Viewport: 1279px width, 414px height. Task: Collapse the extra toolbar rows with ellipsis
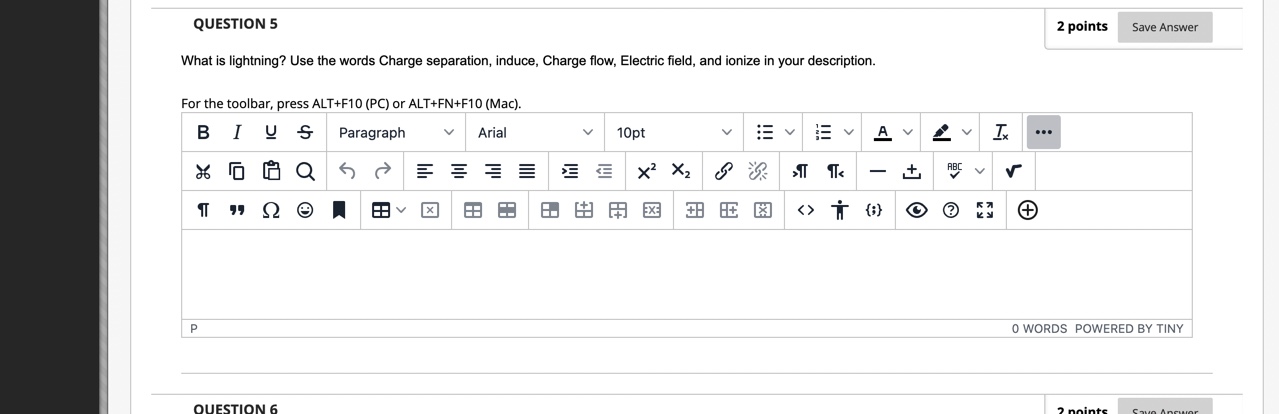pos(1043,132)
